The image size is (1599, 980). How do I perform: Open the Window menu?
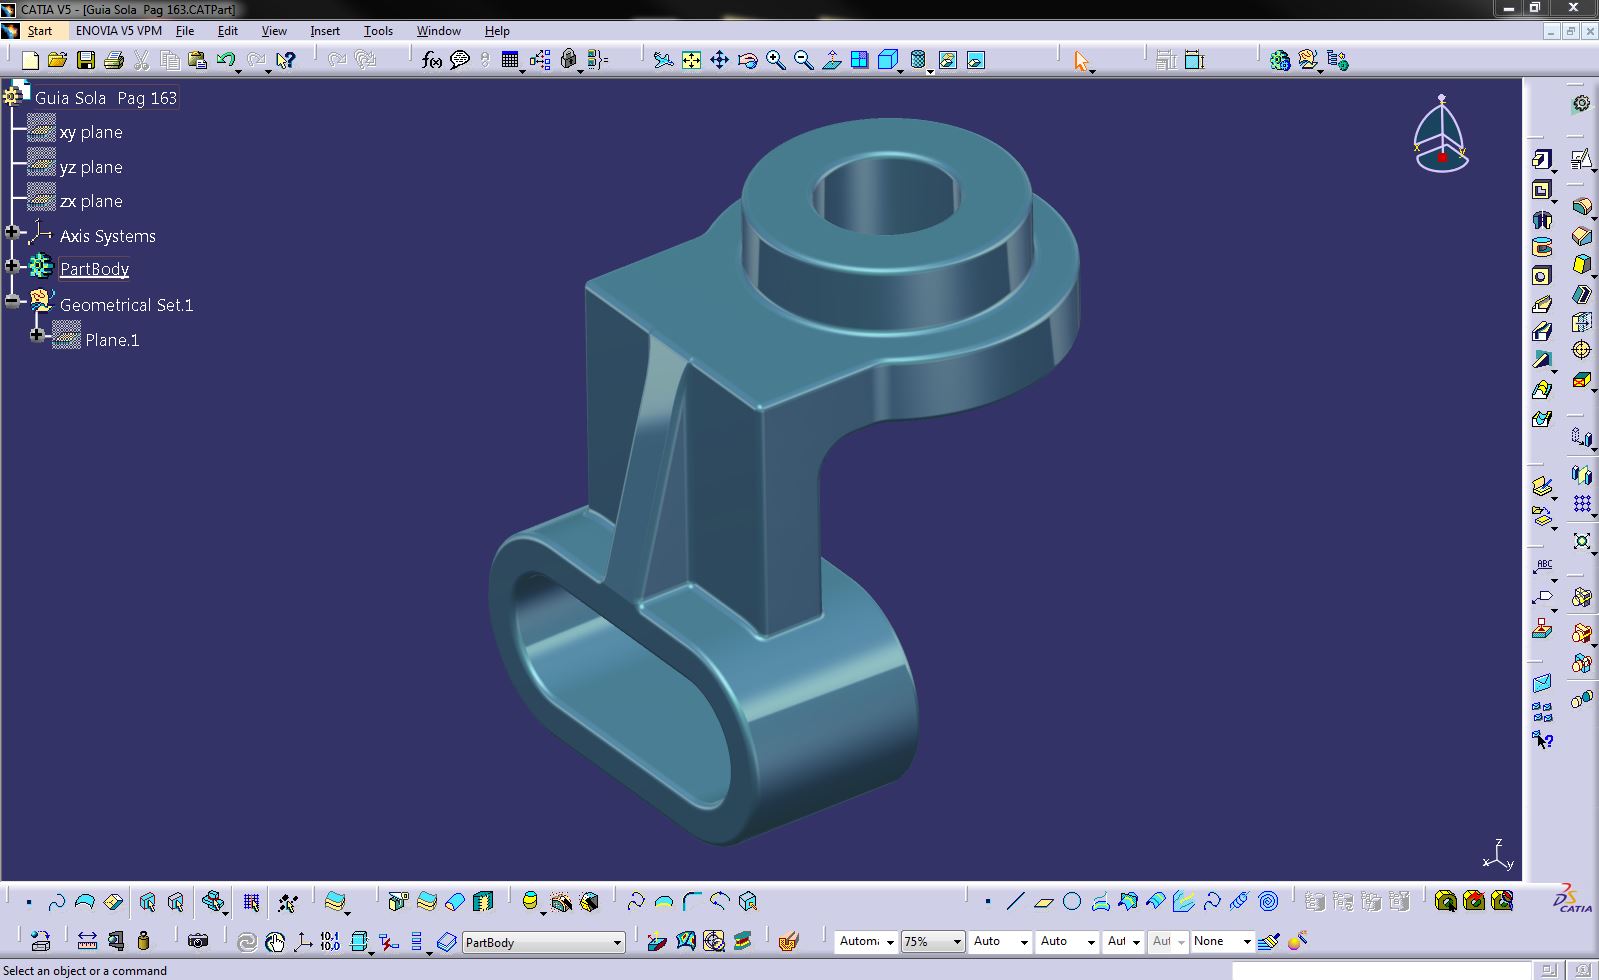tap(439, 31)
